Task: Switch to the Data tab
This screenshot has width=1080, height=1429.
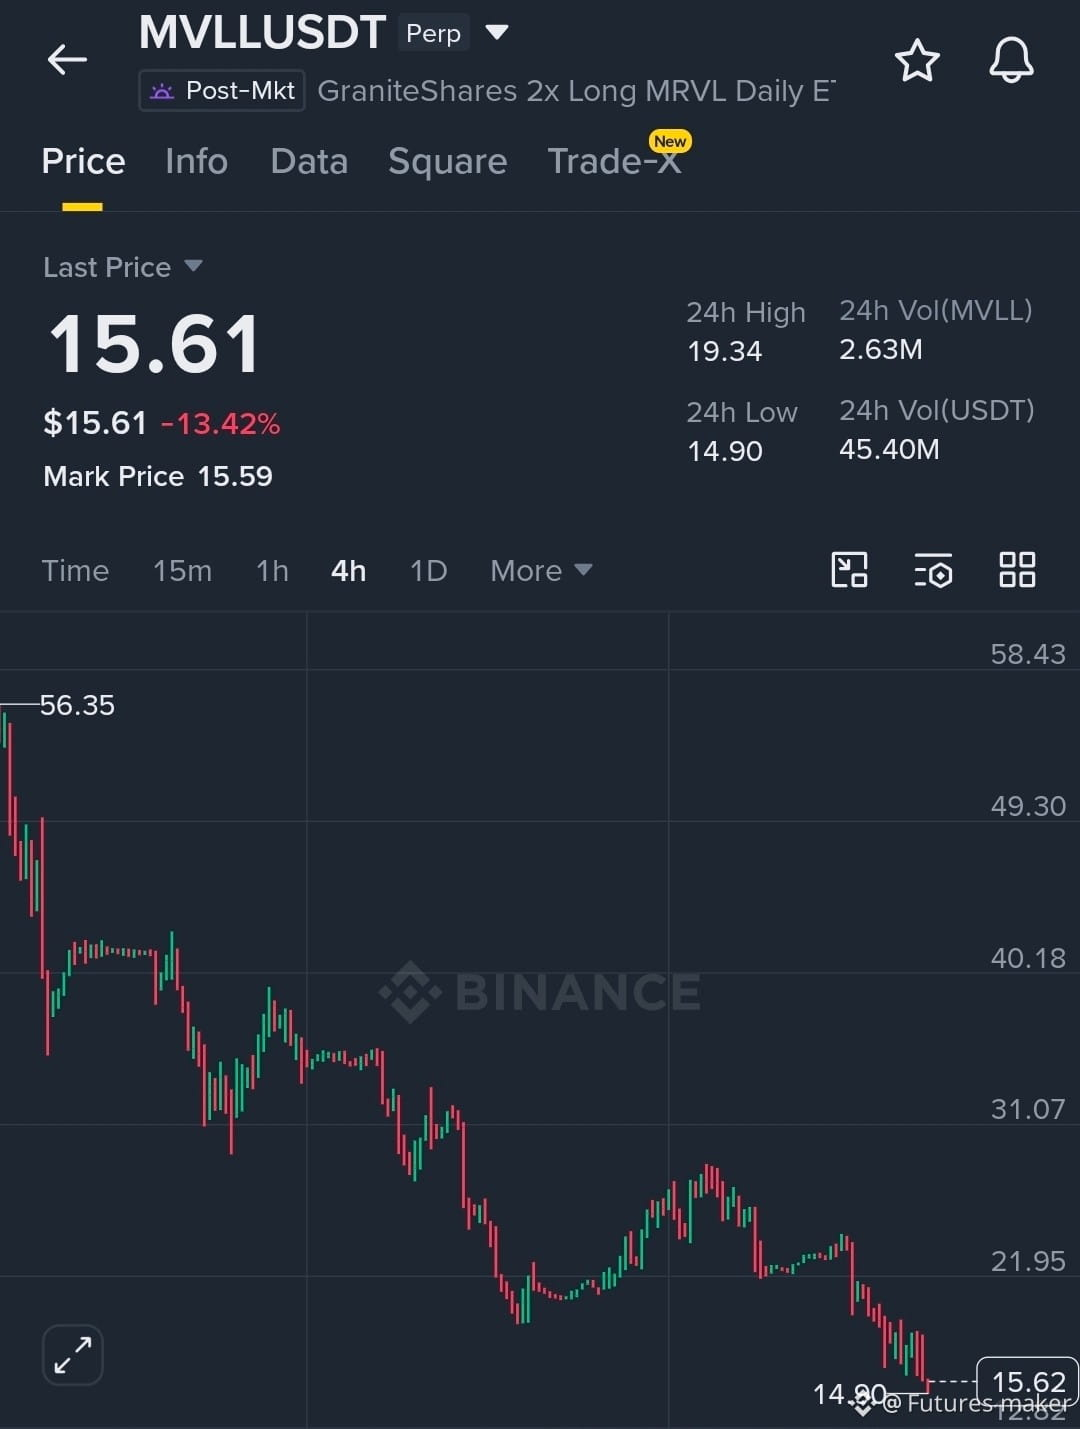Action: (x=309, y=162)
